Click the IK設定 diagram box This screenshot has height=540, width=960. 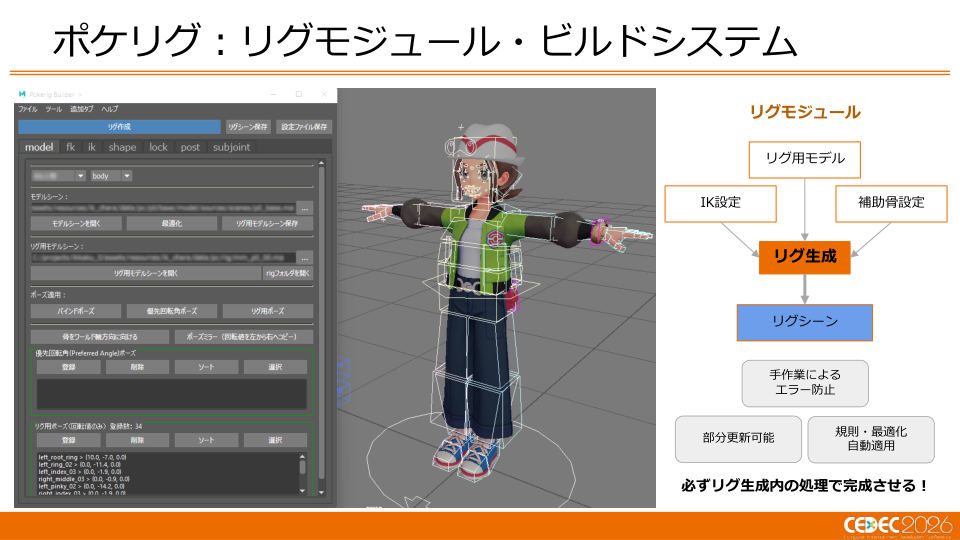pos(721,203)
